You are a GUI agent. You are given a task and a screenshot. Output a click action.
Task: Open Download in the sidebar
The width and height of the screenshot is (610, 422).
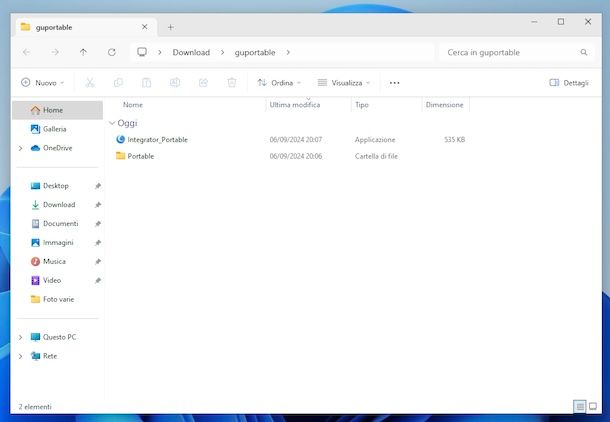coord(59,205)
